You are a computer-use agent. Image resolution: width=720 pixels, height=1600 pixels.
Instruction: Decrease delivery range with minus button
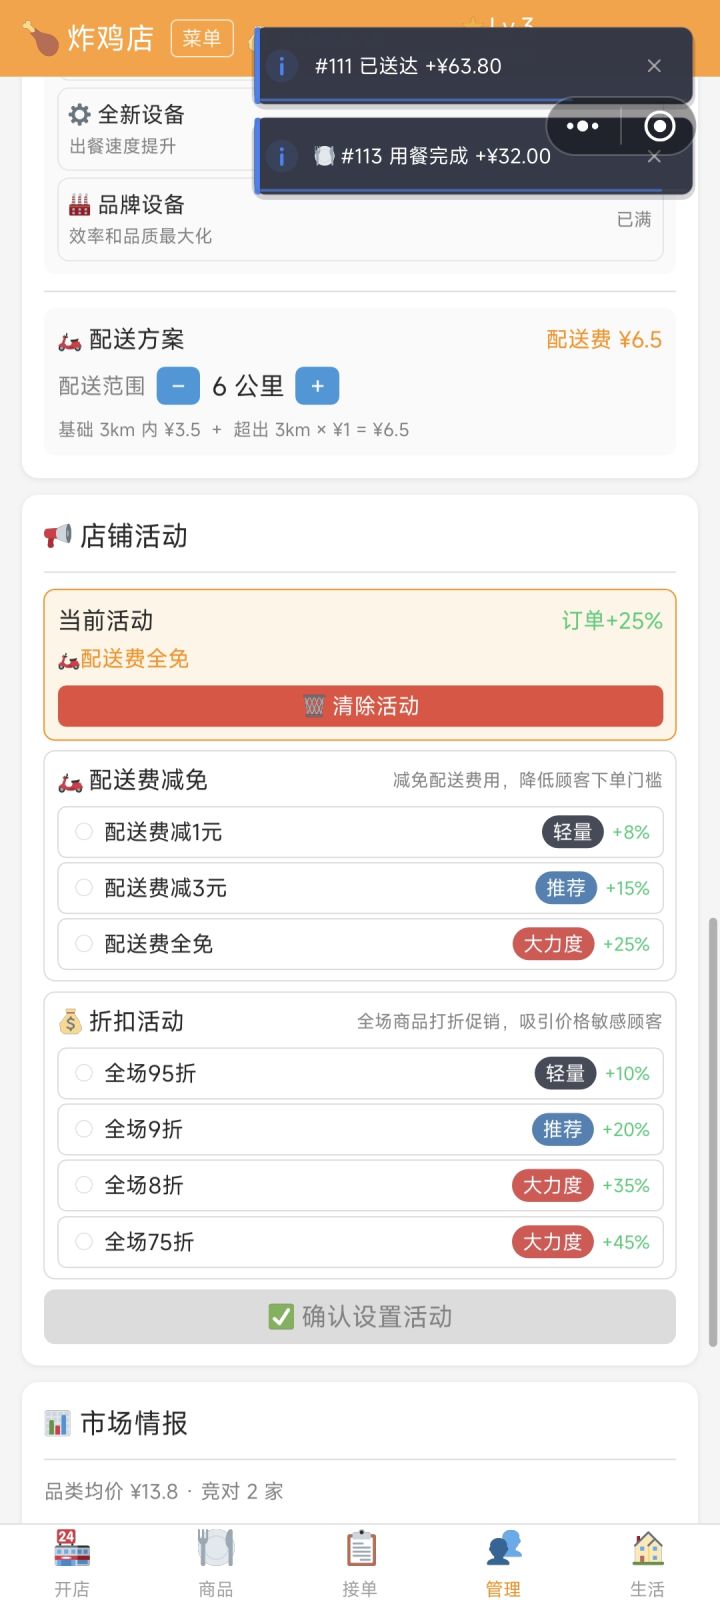[178, 386]
